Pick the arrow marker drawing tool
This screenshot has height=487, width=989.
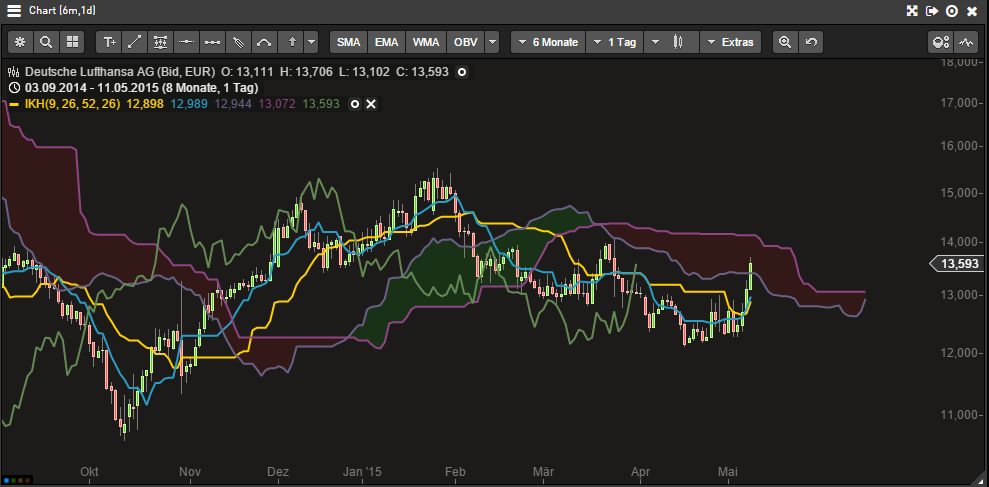(x=291, y=42)
